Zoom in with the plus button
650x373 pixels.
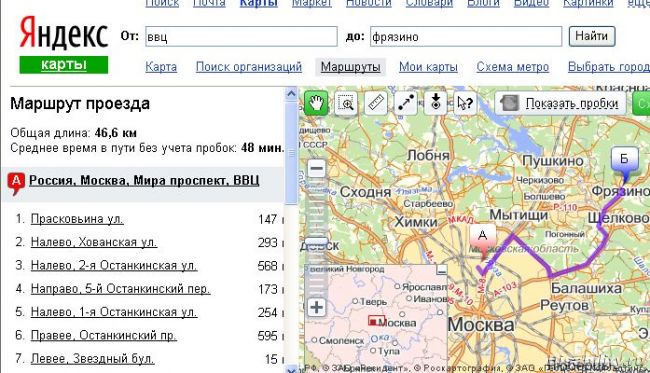point(317,308)
